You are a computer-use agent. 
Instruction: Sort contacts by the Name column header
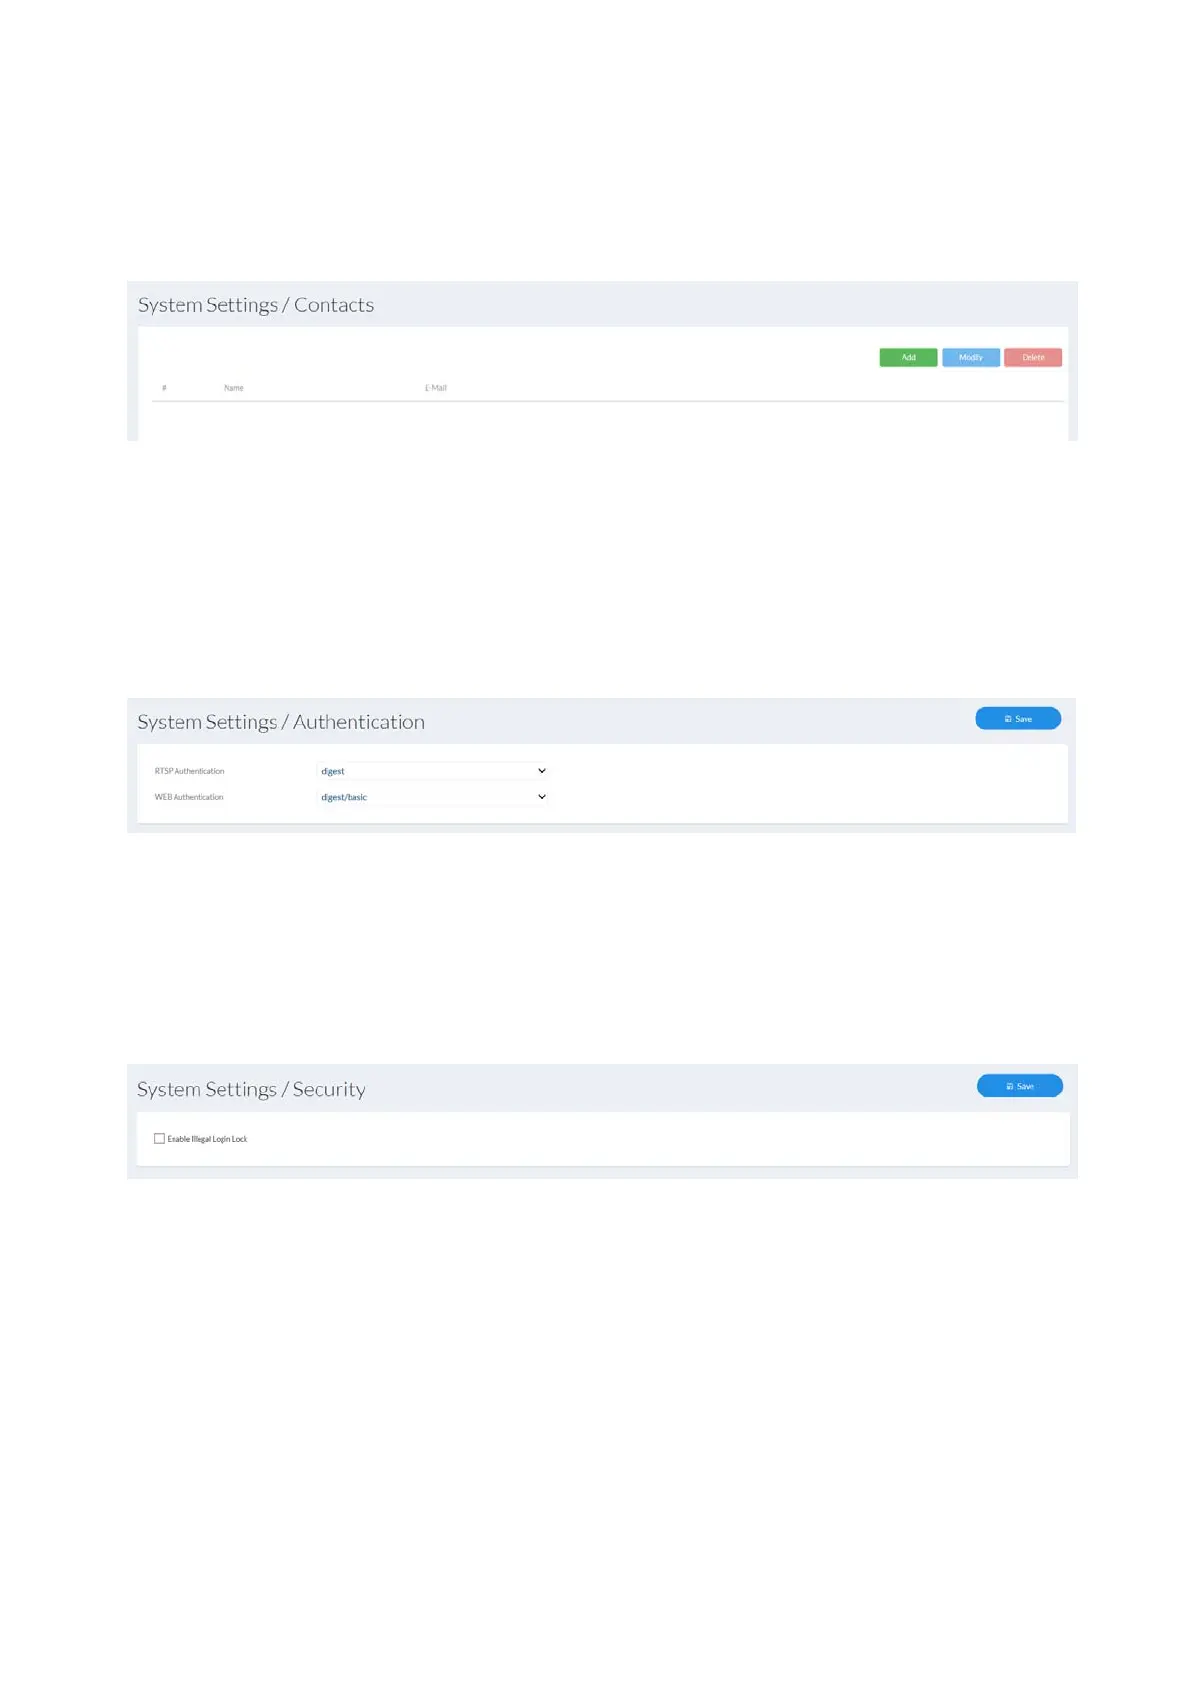234,388
